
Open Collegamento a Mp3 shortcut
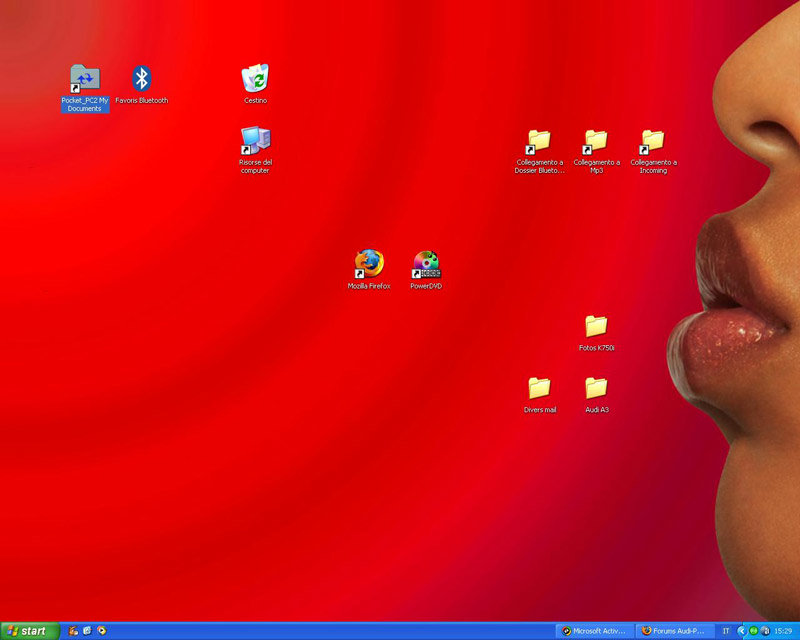tap(596, 141)
